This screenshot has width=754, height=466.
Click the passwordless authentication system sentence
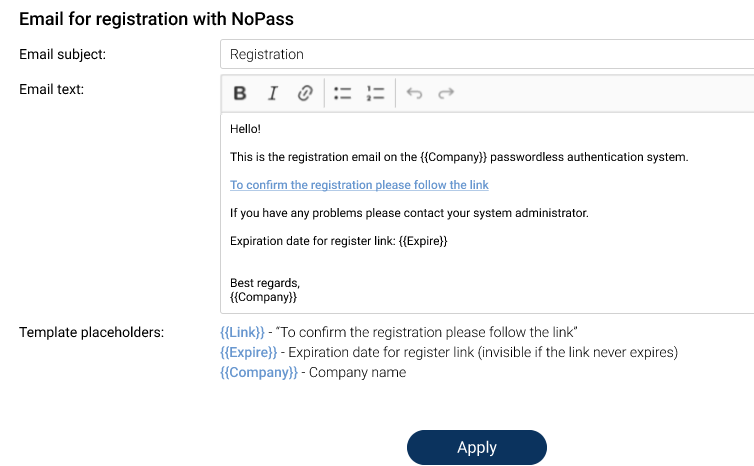coord(459,157)
